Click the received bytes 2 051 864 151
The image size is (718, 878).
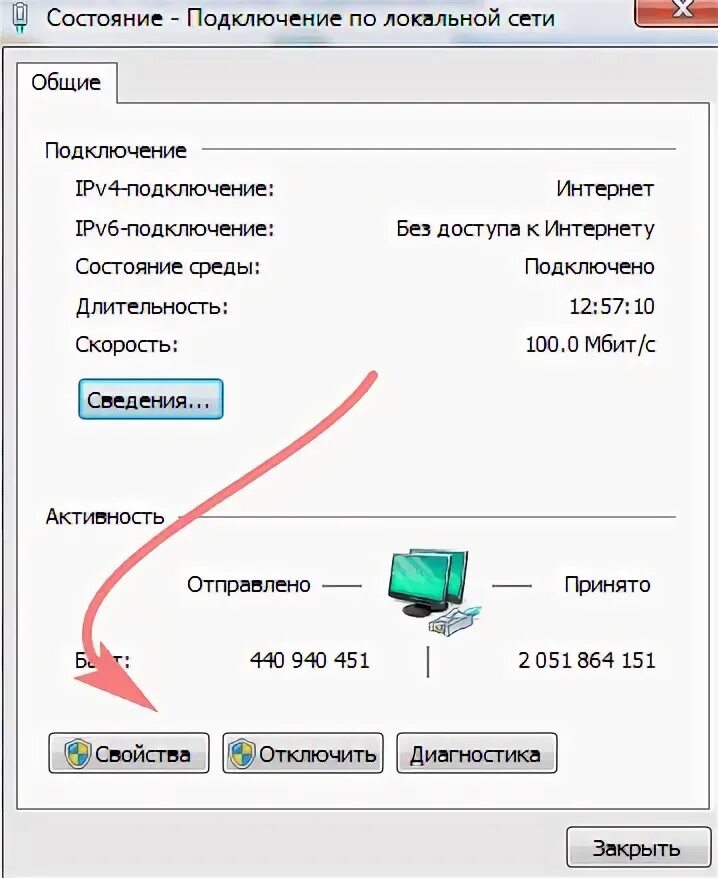click(586, 660)
